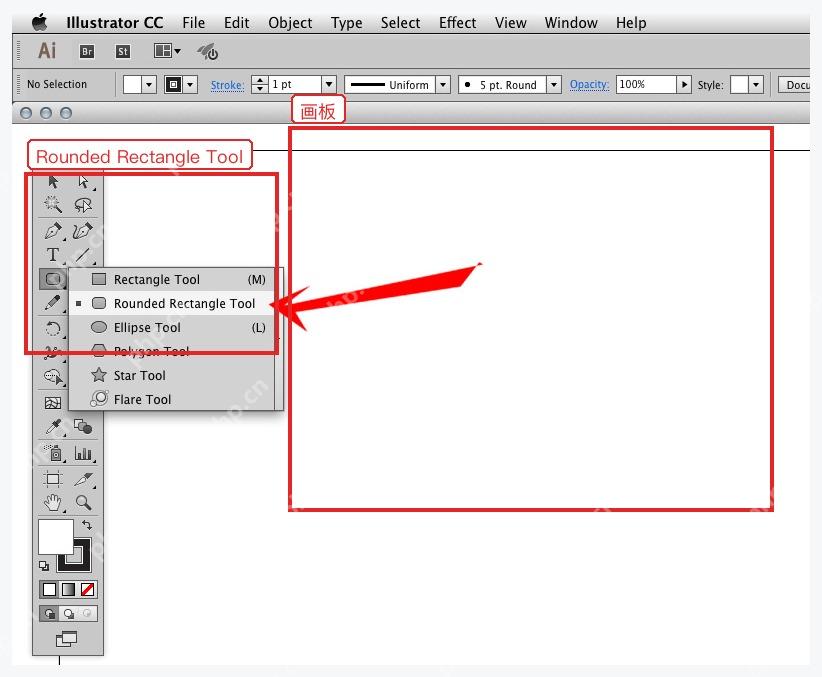Open the Change Screen Mode button
This screenshot has height=677, width=822.
coord(66,639)
